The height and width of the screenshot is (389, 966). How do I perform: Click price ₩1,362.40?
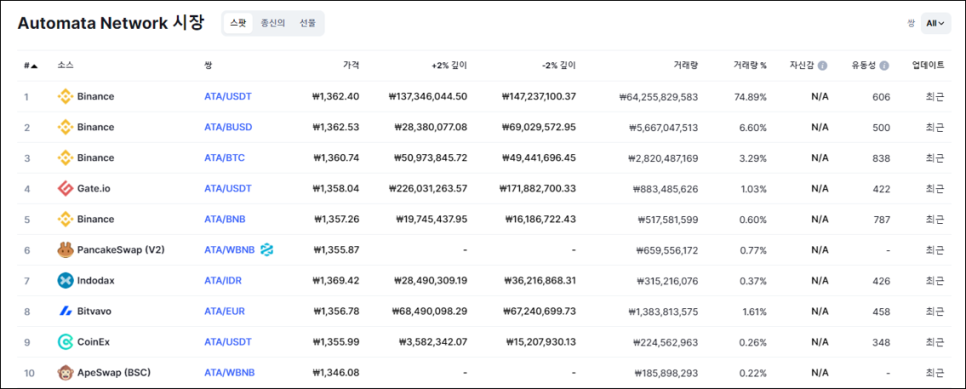336,97
